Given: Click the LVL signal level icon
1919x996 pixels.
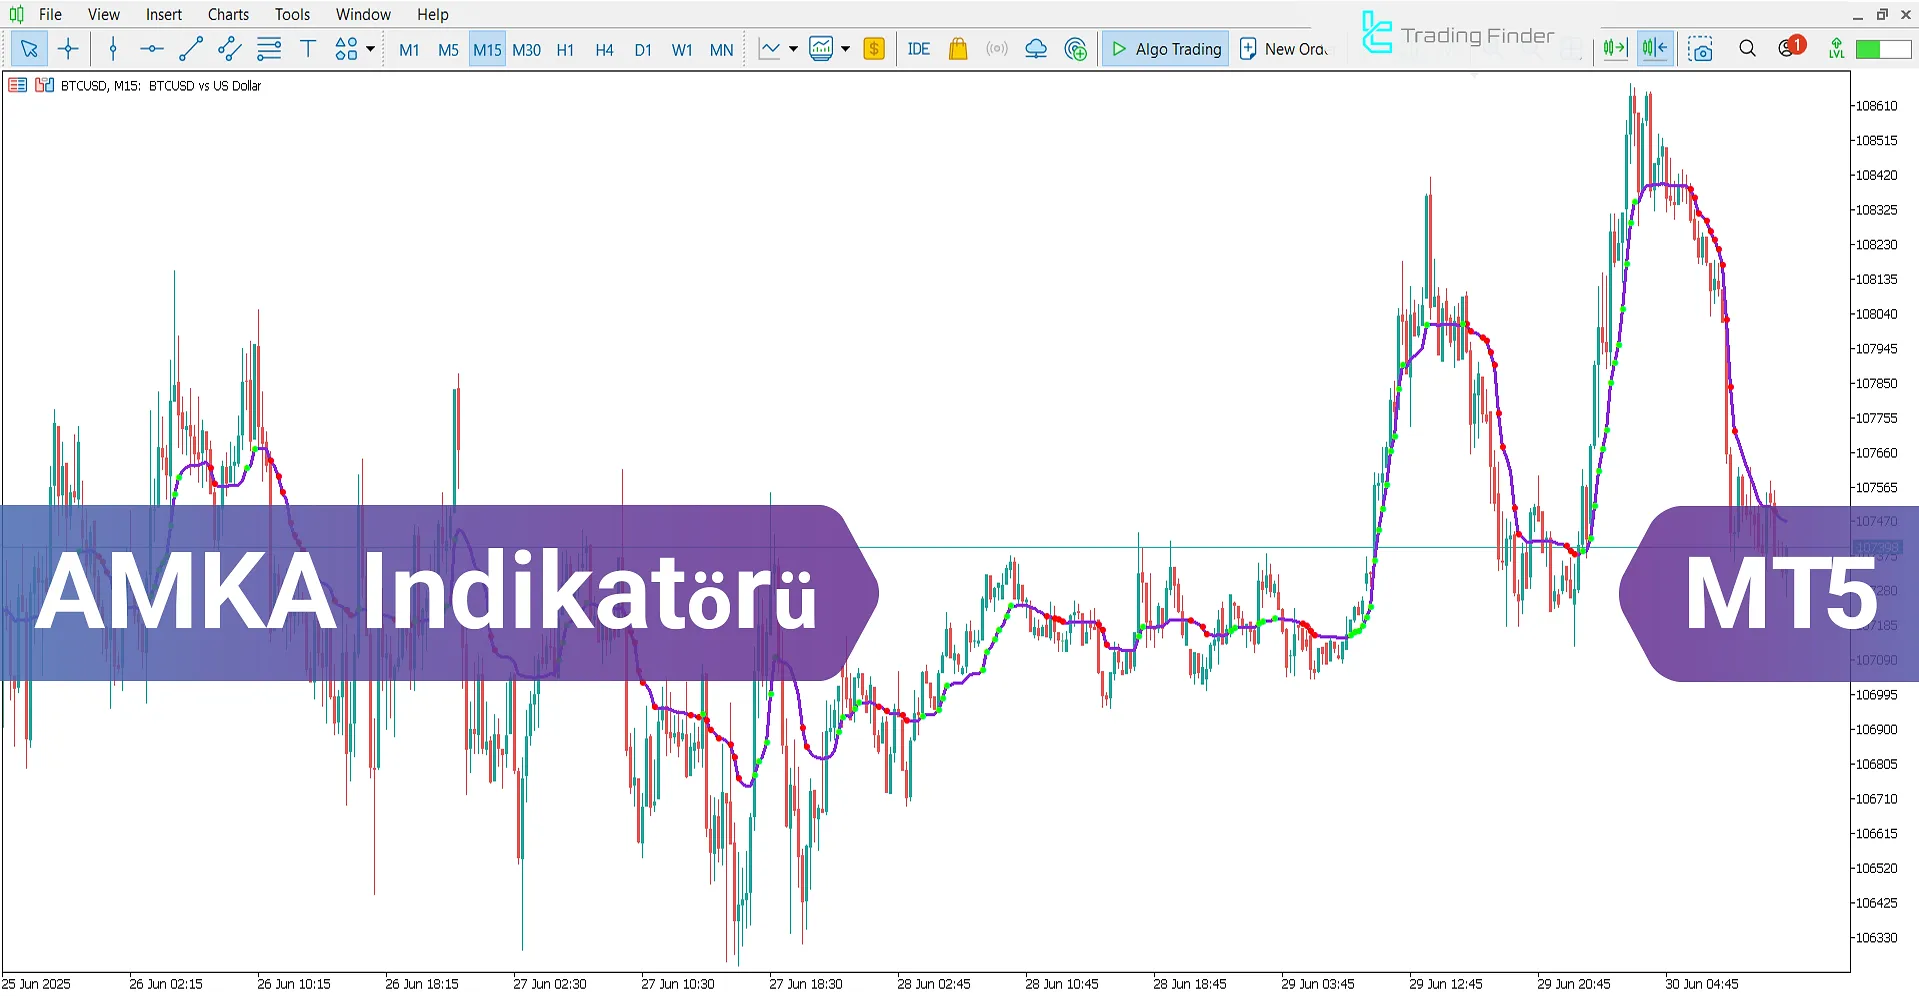Looking at the screenshot, I should 1836,49.
